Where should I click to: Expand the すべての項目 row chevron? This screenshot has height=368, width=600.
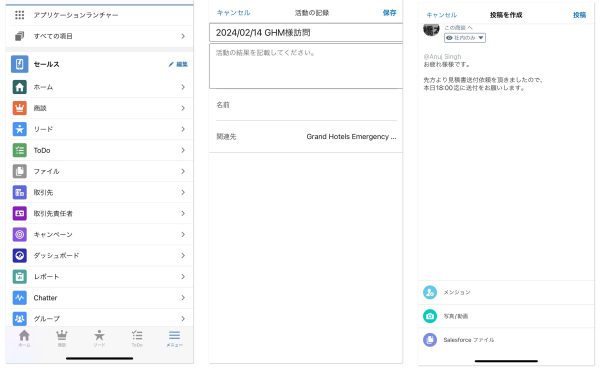coord(183,36)
